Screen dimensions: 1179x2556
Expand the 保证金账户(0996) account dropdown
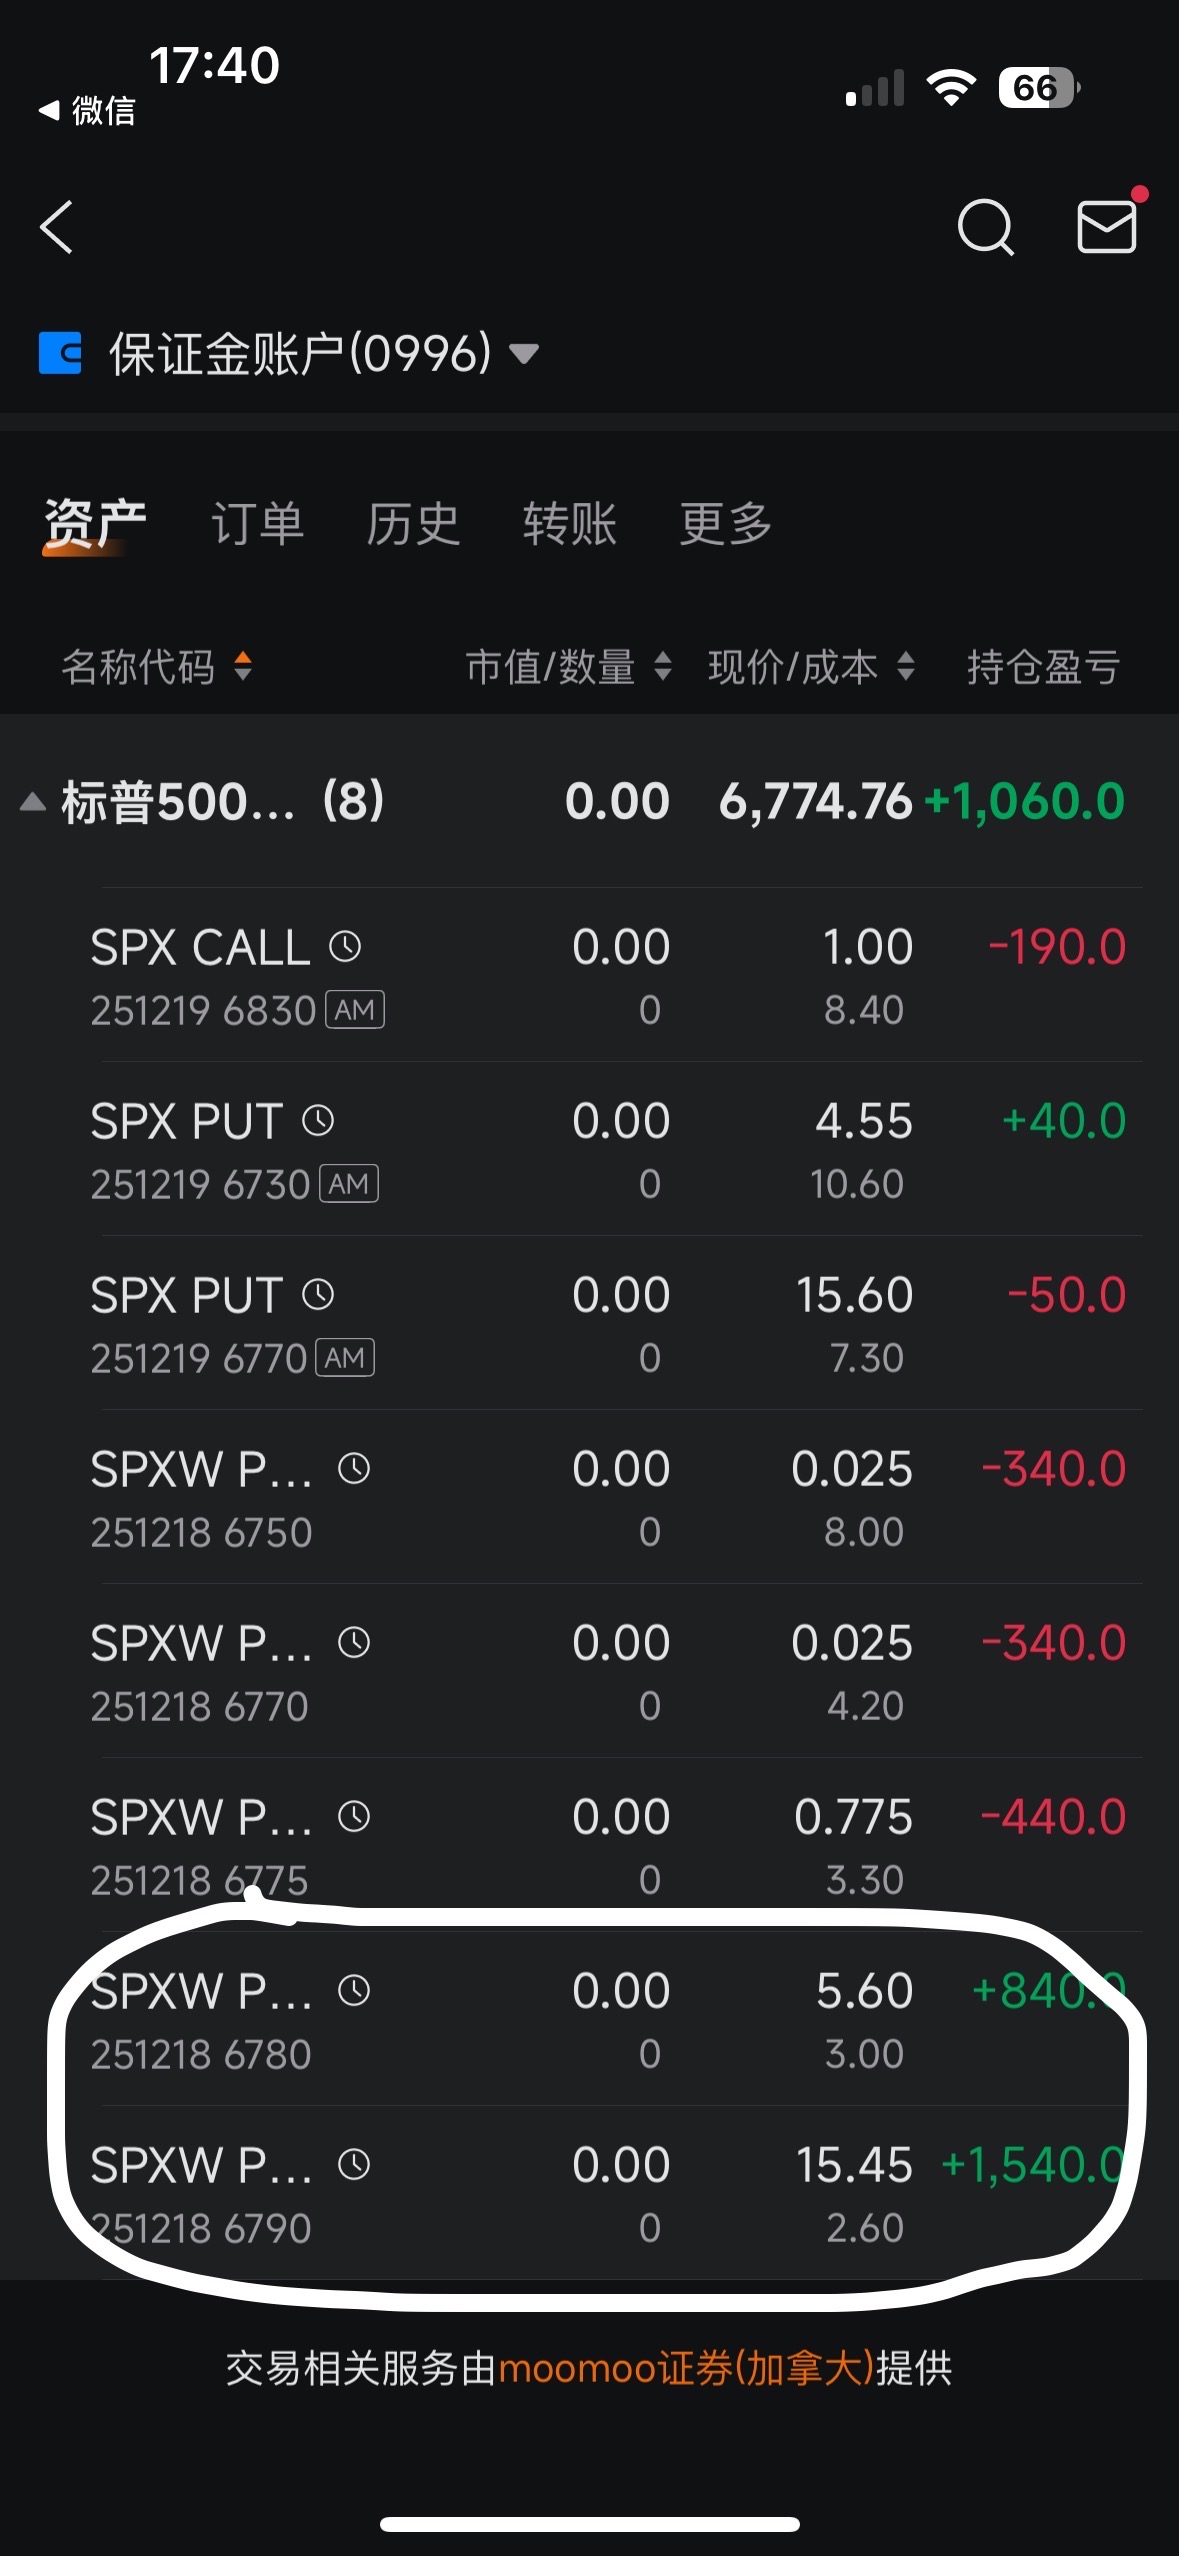coord(524,353)
